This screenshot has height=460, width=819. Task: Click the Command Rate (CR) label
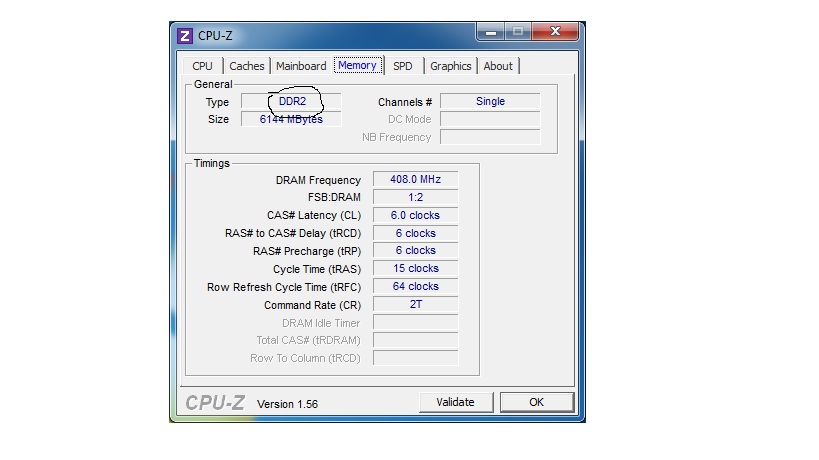click(312, 305)
